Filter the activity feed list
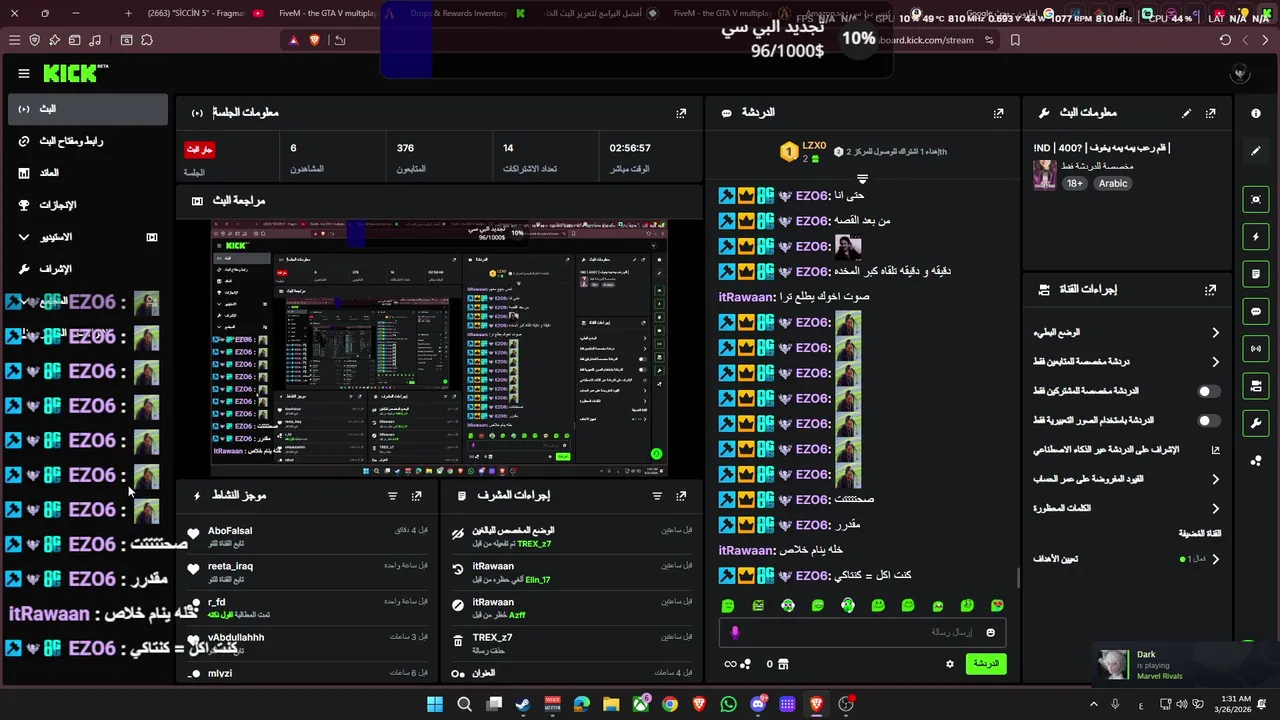1280x720 pixels. [392, 495]
